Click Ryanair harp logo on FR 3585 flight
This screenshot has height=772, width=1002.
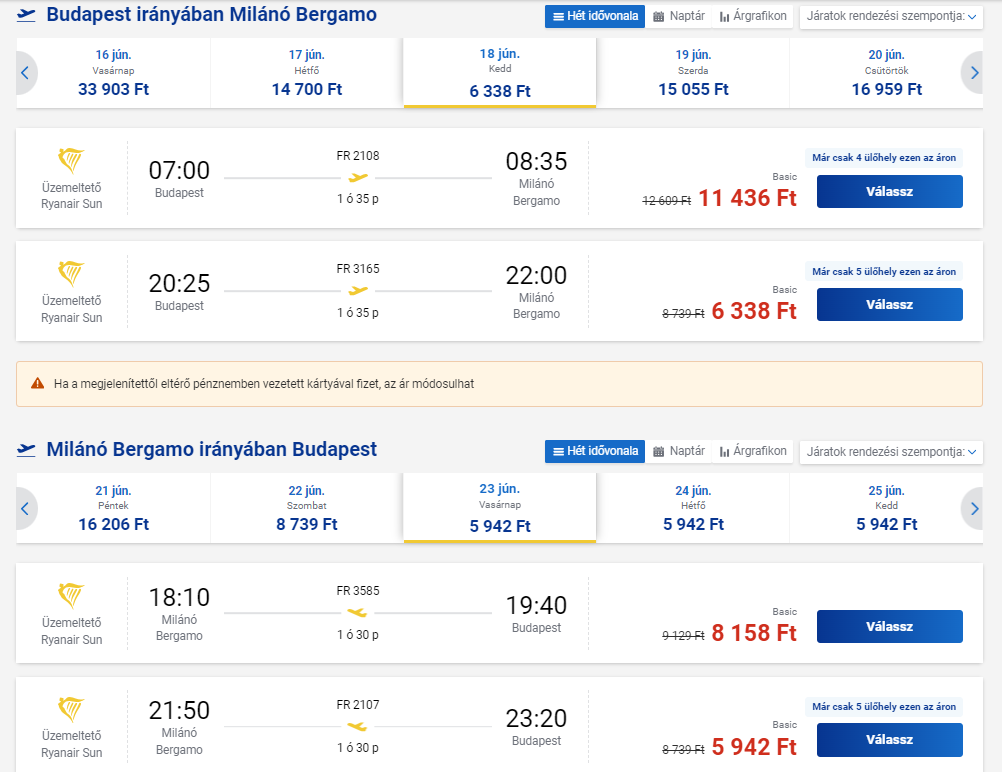71,596
